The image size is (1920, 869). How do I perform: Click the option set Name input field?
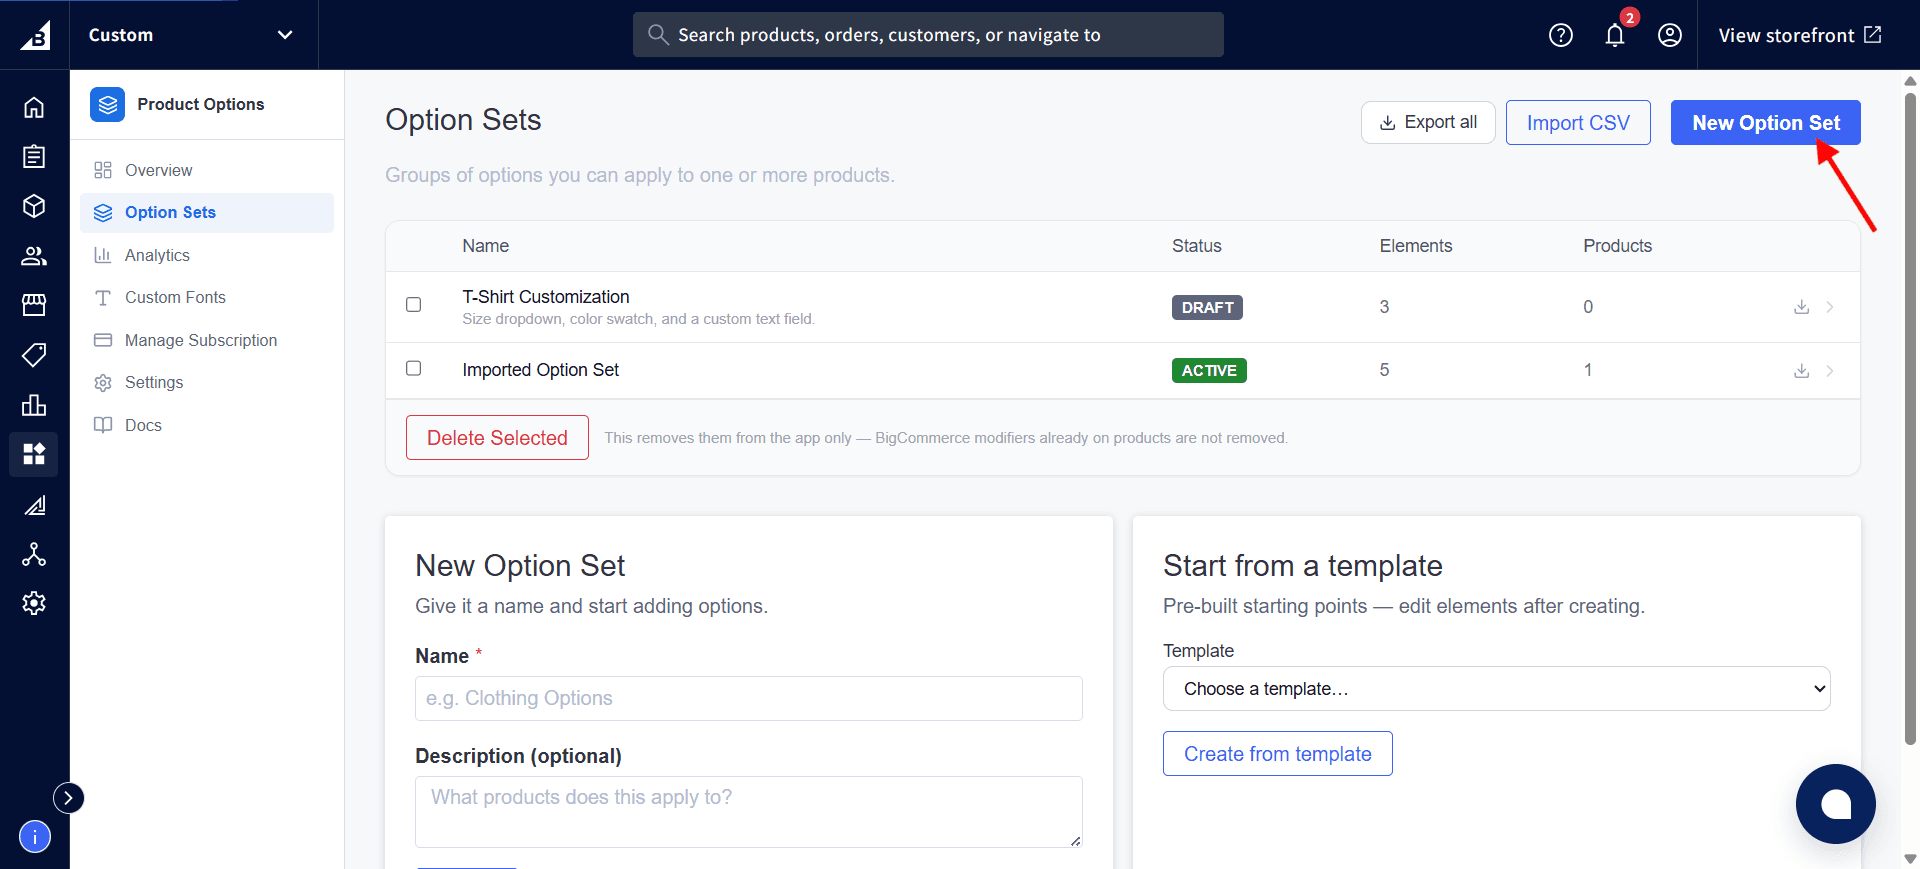[x=748, y=698]
